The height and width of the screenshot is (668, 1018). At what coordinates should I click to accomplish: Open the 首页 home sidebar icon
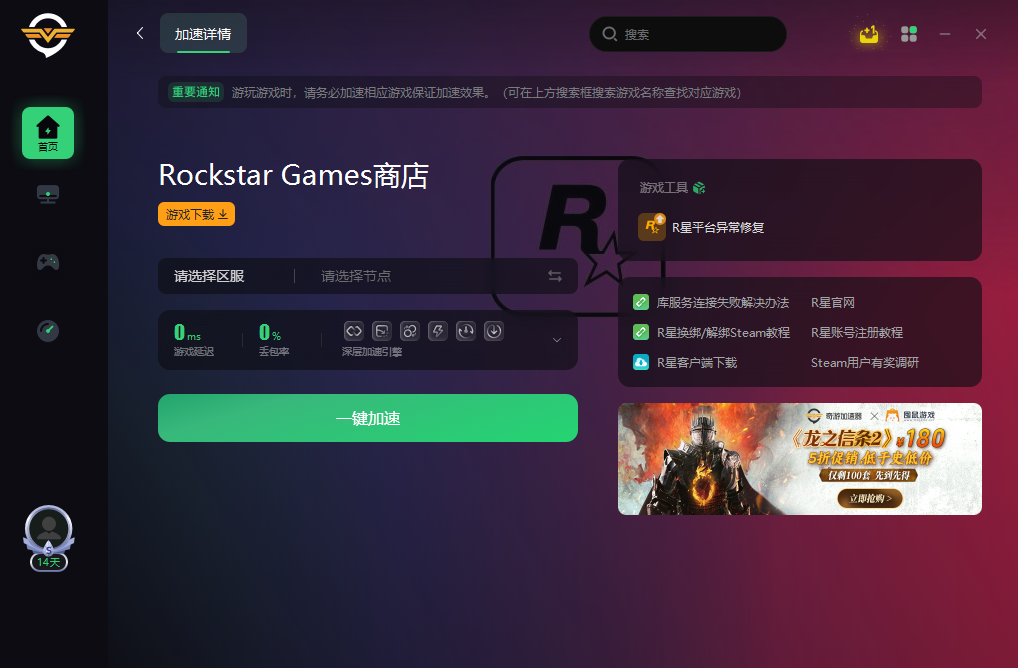tap(48, 133)
